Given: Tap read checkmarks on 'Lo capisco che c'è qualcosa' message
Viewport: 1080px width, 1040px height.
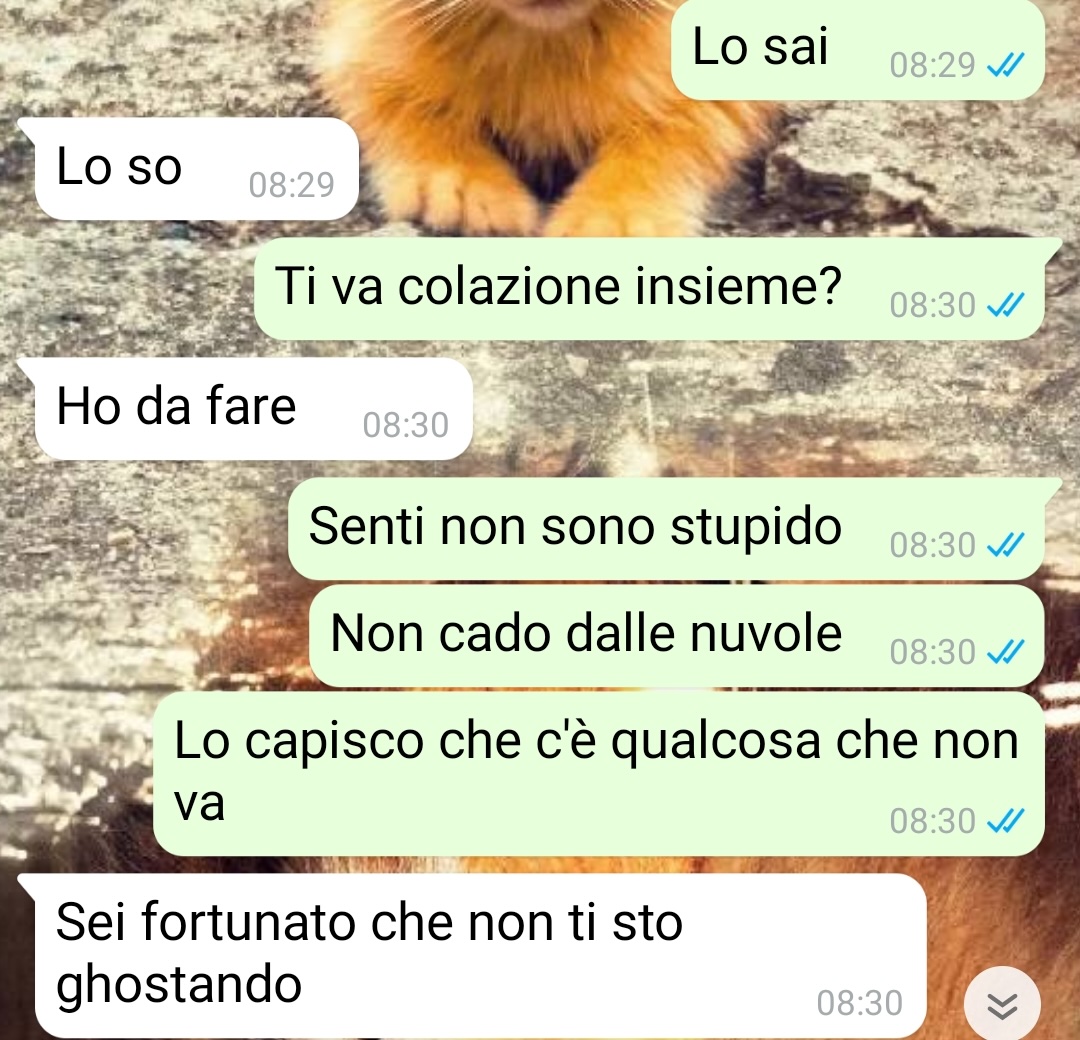Looking at the screenshot, I should pyautogui.click(x=1006, y=820).
